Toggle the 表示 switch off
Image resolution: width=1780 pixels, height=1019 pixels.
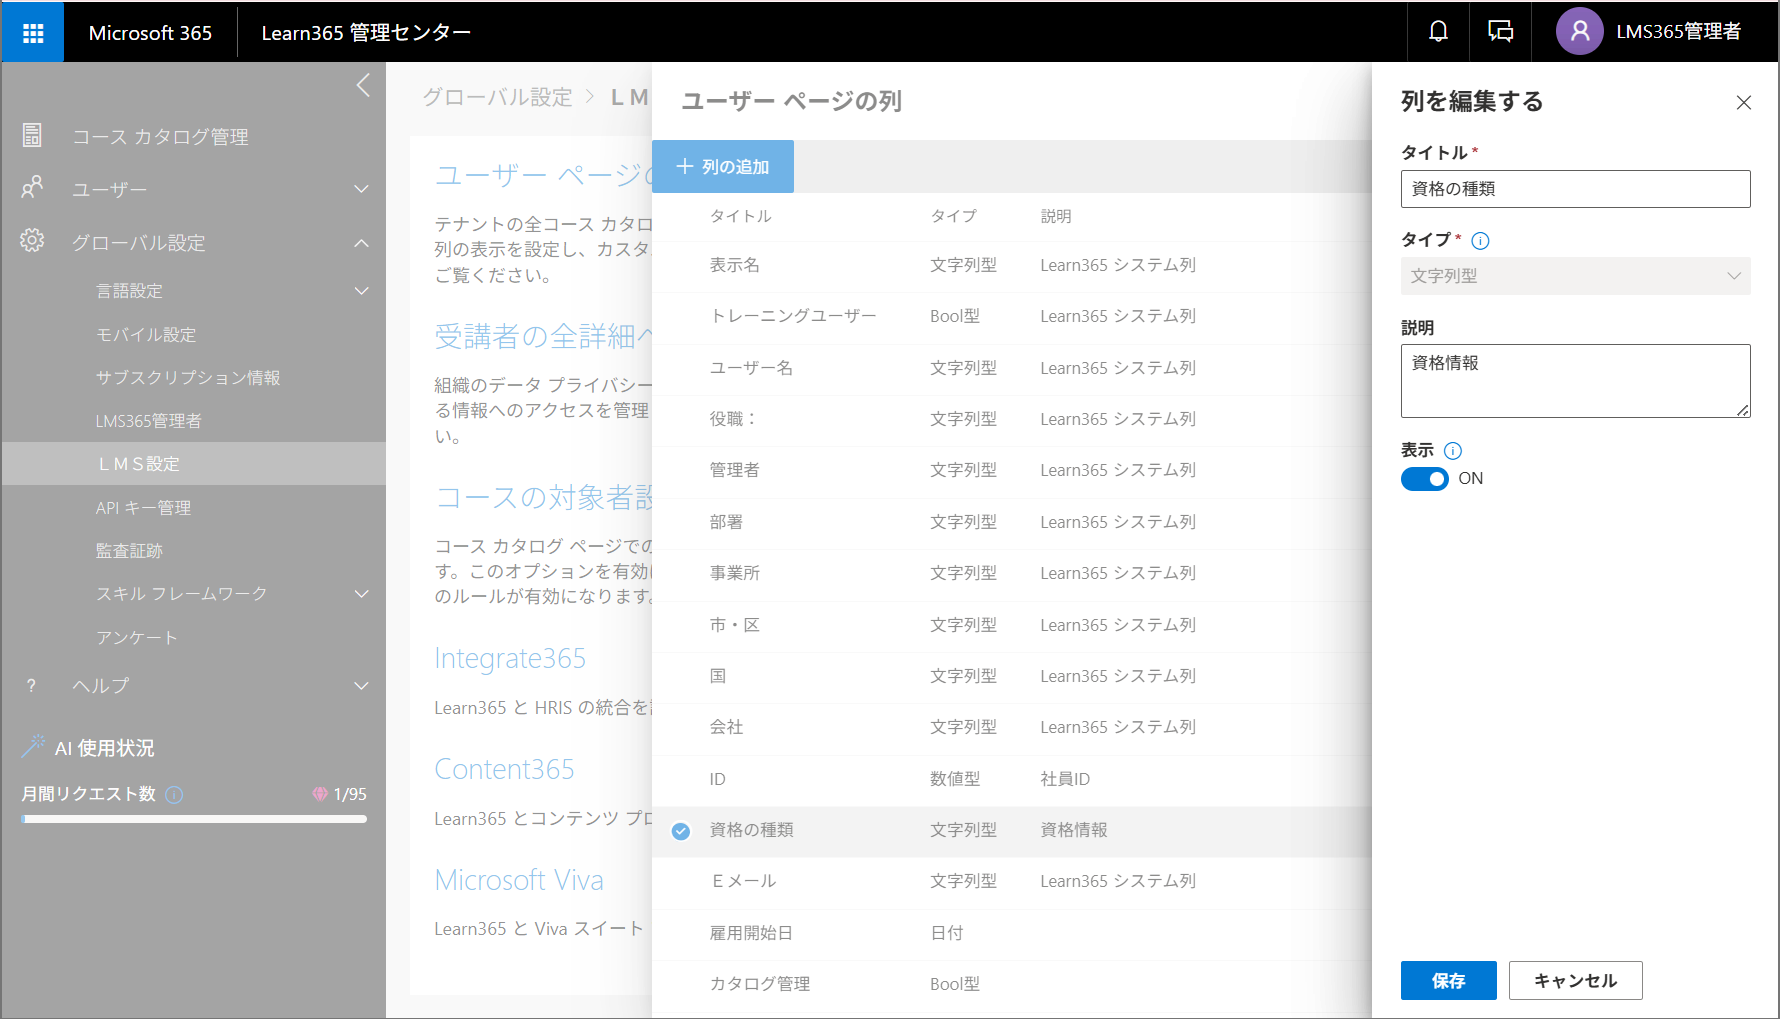coord(1424,479)
